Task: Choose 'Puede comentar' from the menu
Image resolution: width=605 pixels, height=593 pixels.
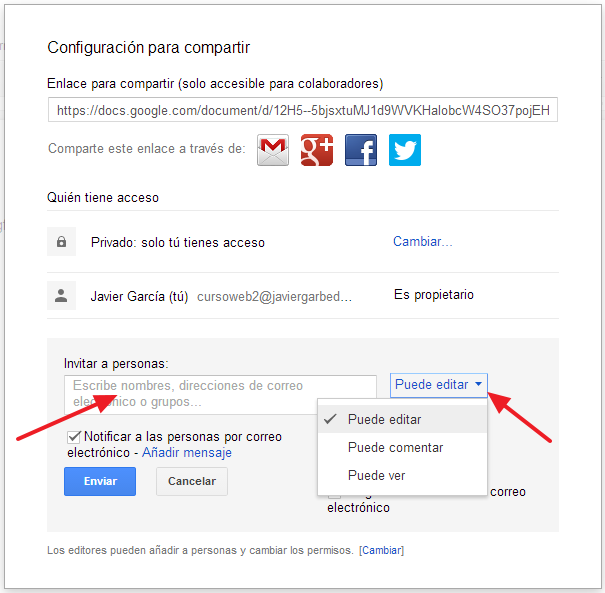Action: (x=395, y=448)
